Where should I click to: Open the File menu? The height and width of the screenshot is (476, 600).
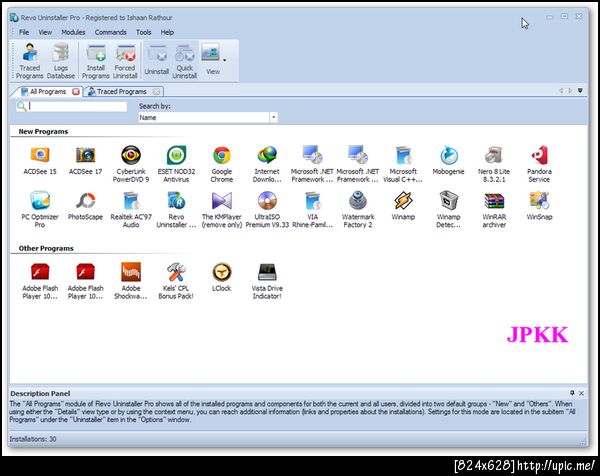[24, 32]
